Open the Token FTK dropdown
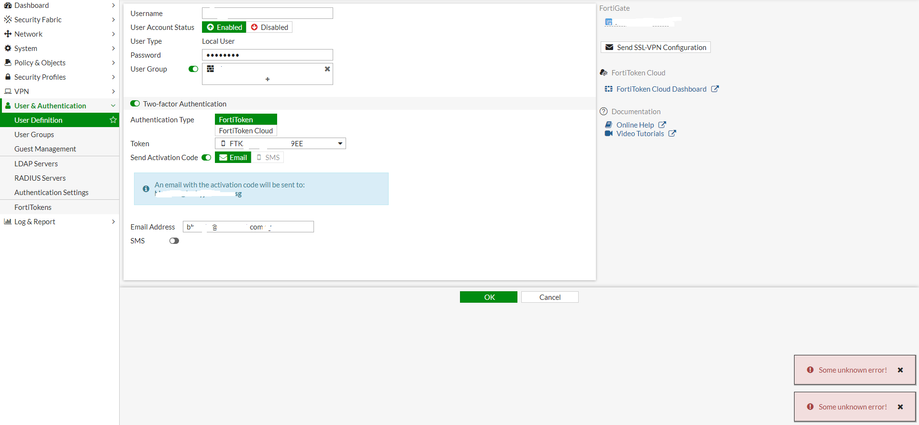Image resolution: width=919 pixels, height=425 pixels. 281,143
